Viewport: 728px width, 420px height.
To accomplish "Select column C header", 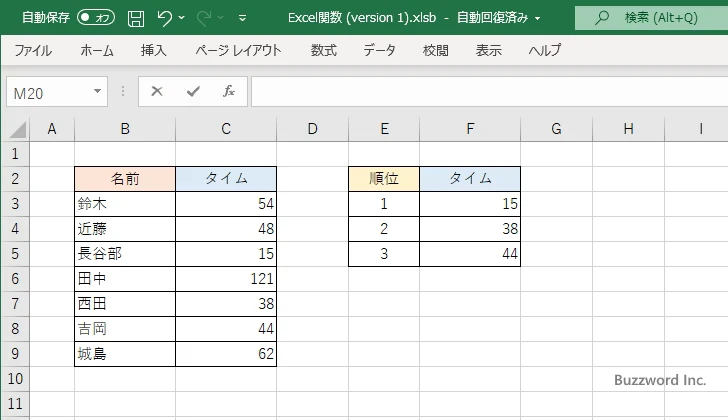I will pyautogui.click(x=226, y=129).
